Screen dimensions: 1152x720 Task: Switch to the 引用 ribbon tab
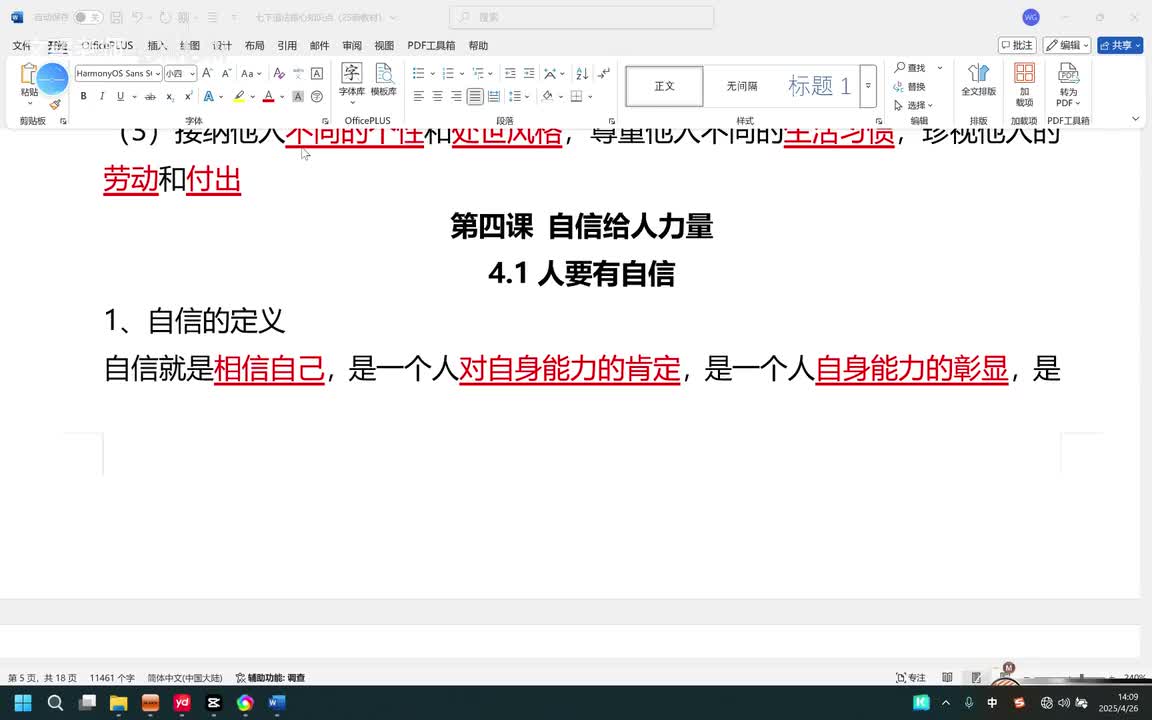287,46
